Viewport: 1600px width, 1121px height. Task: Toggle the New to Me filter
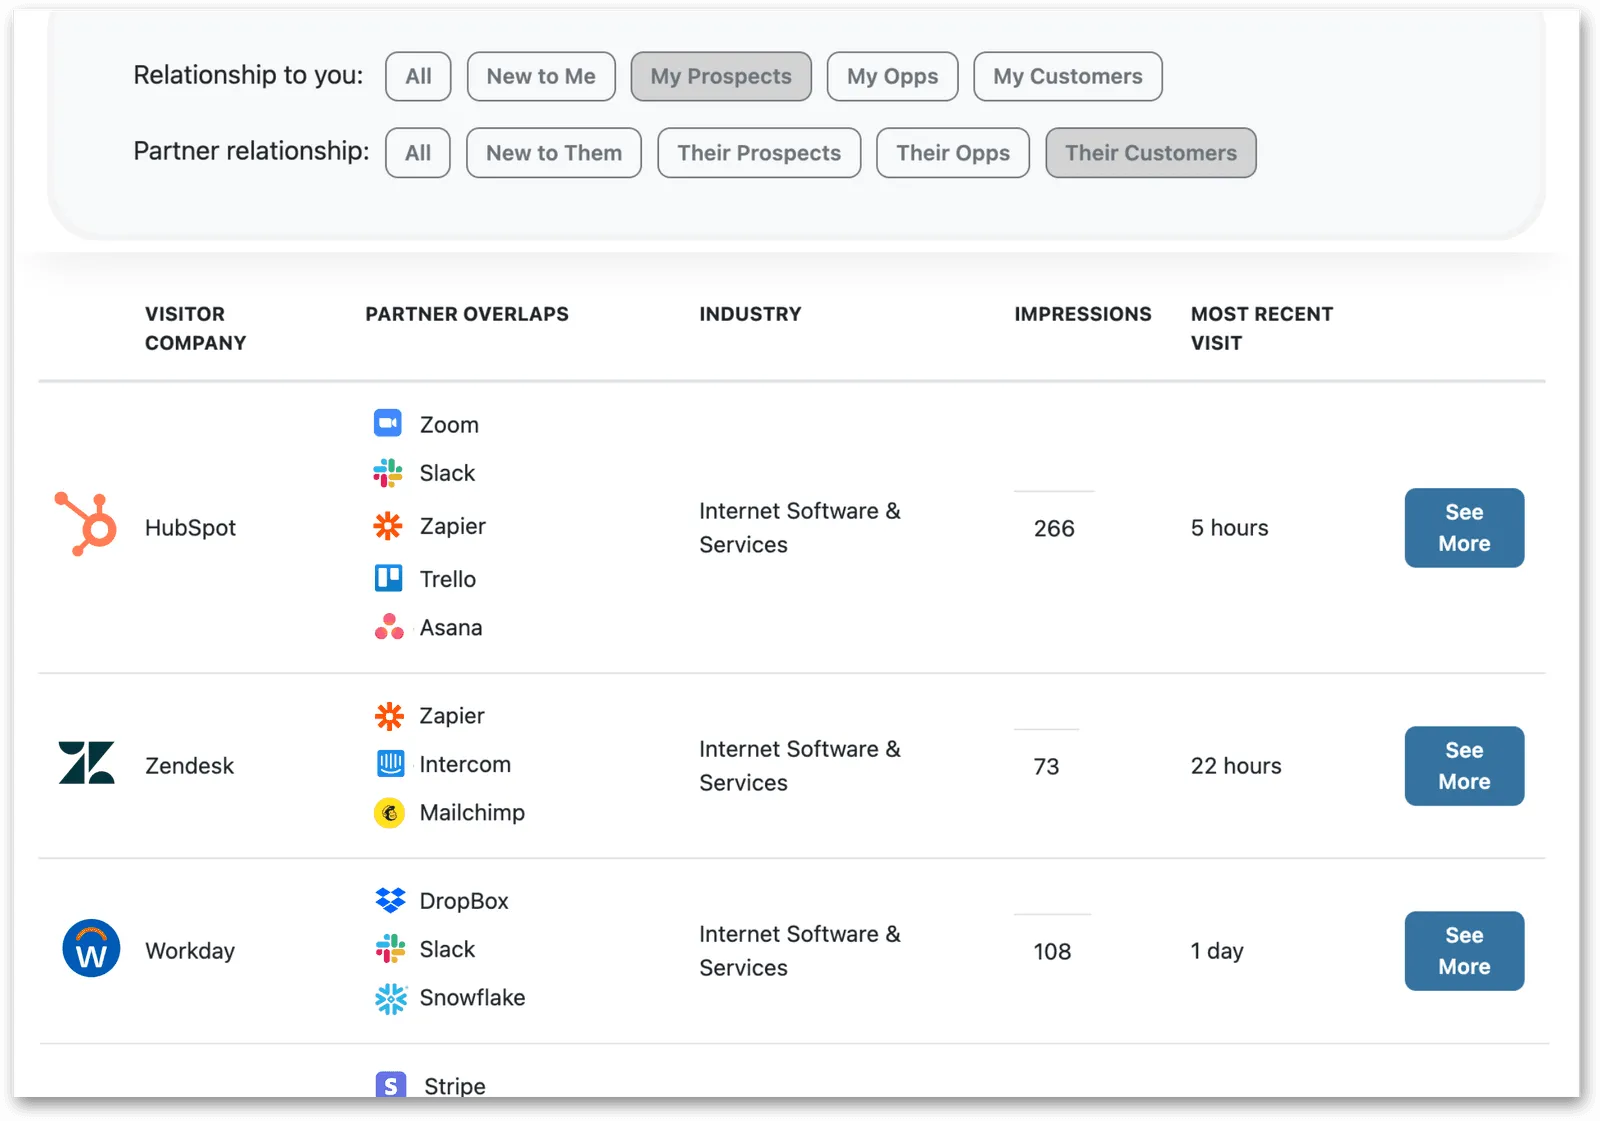pyautogui.click(x=541, y=76)
